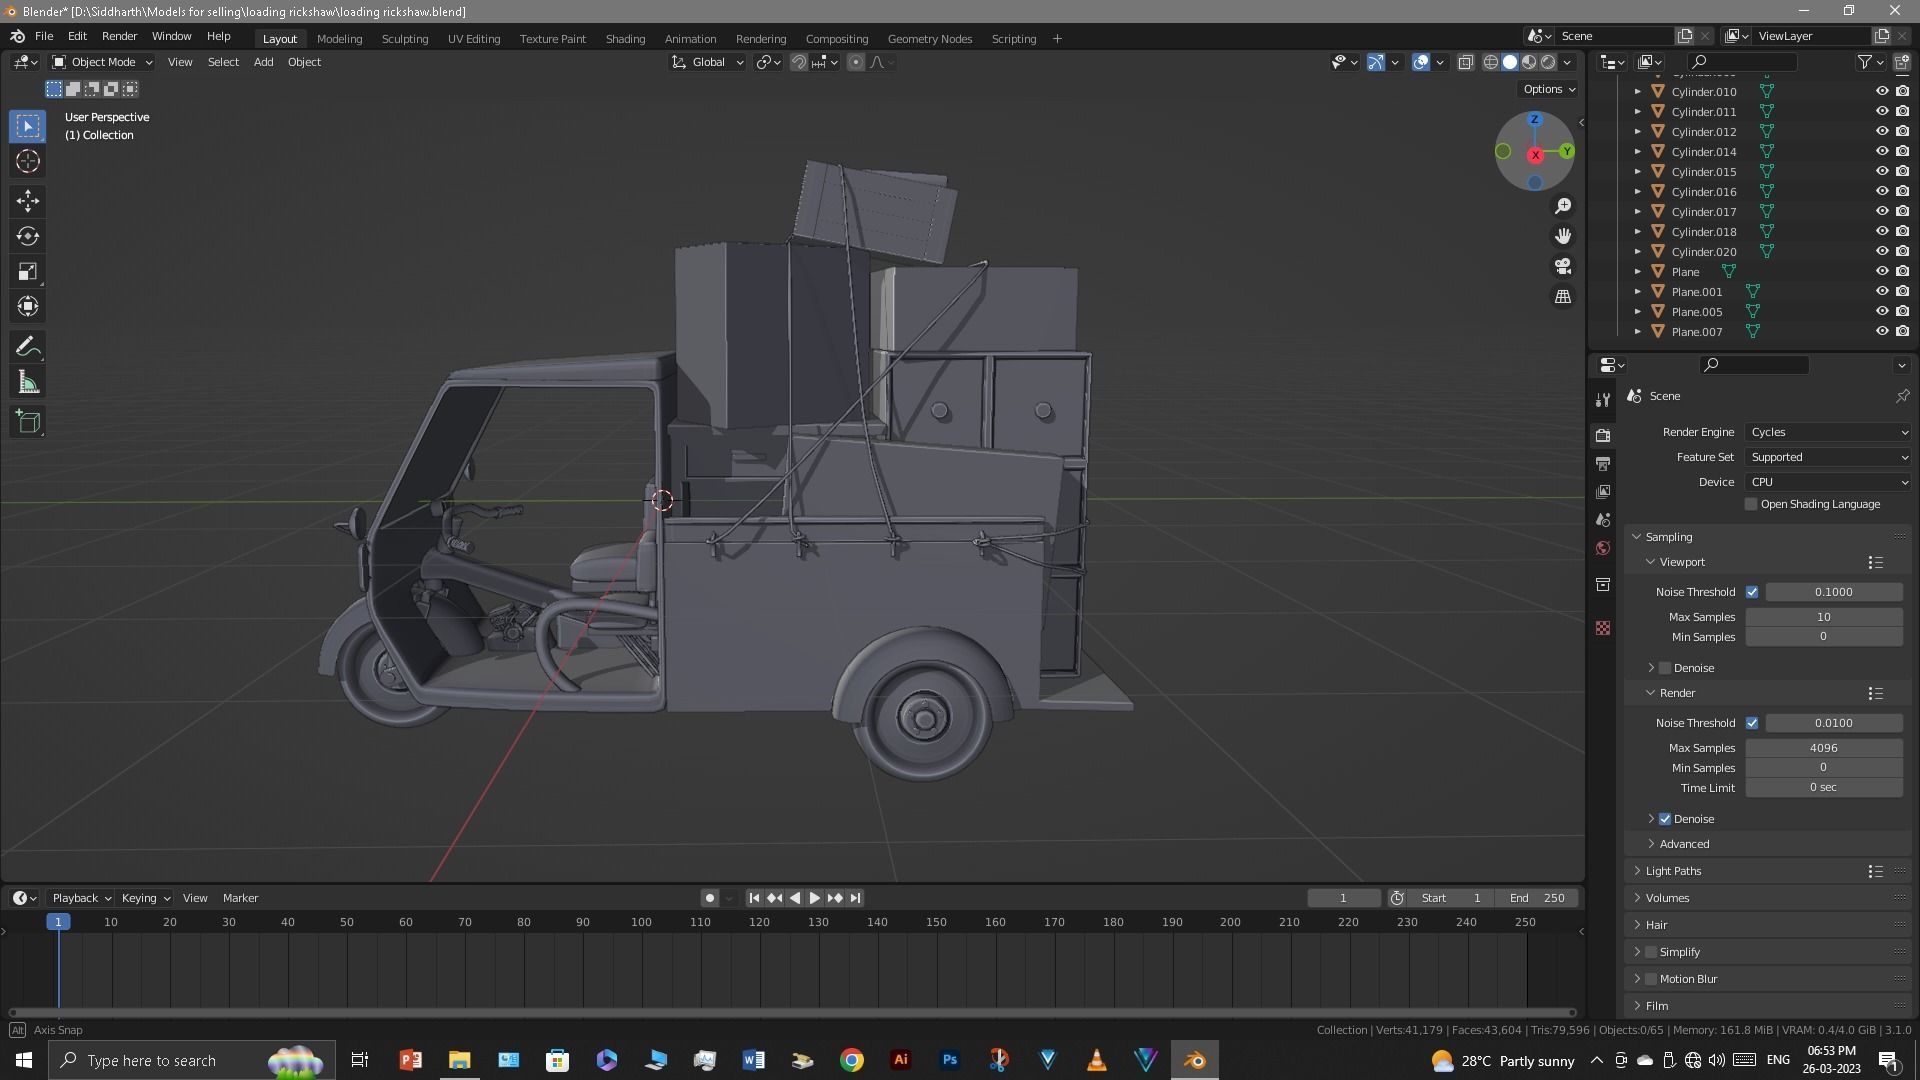Expand the Light Paths panel

(x=1673, y=871)
